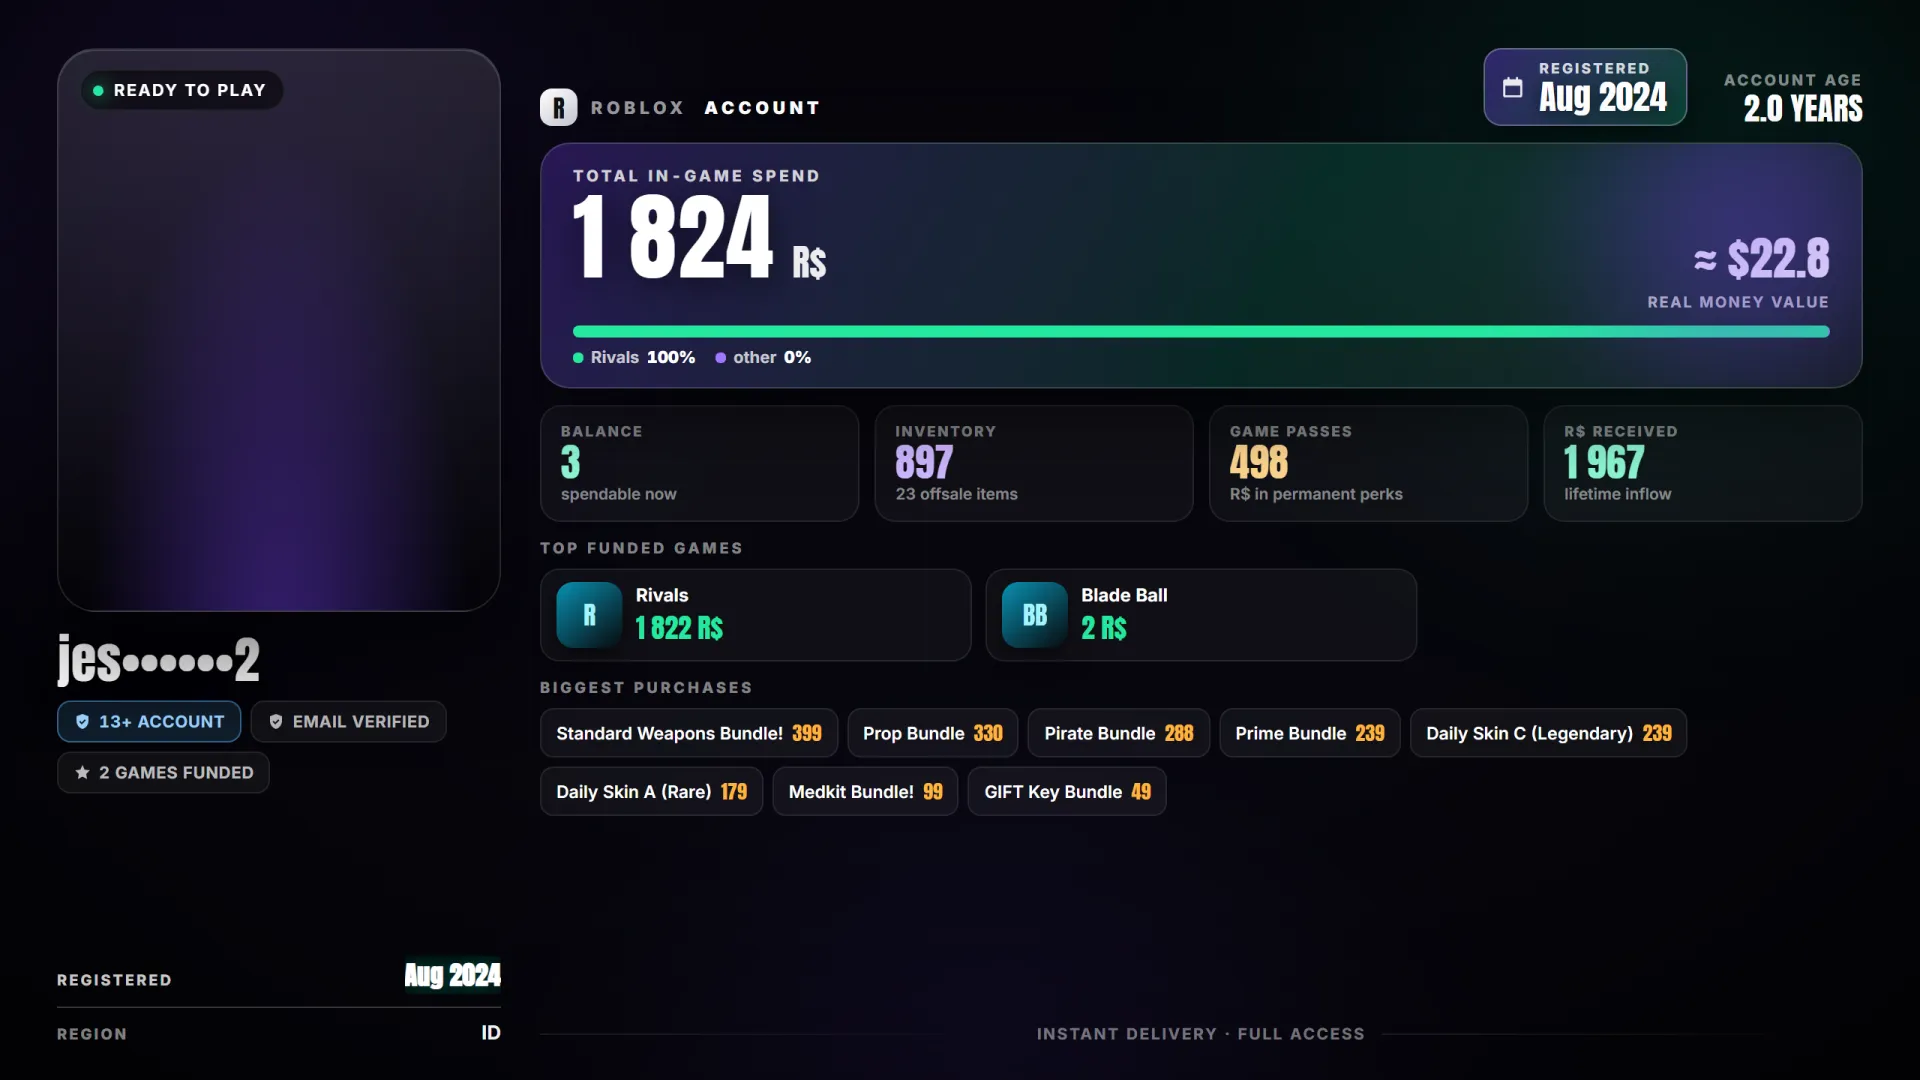The height and width of the screenshot is (1080, 1920).
Task: Click the green Rivals legend dot
Action: click(x=578, y=358)
